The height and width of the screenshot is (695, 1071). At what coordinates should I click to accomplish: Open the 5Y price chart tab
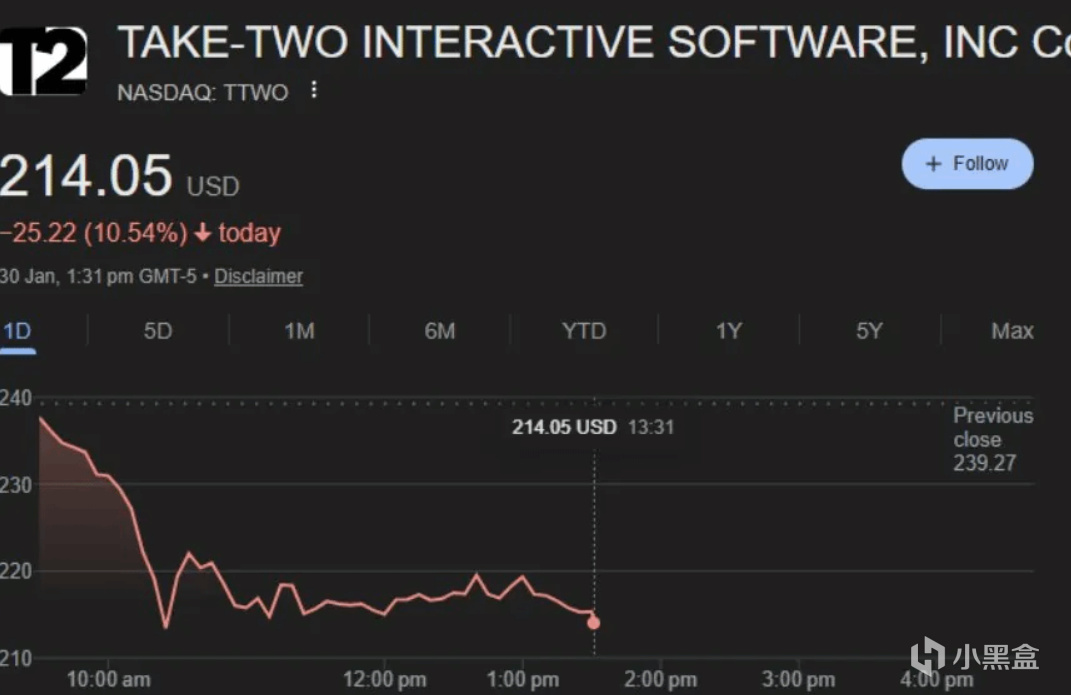[869, 331]
